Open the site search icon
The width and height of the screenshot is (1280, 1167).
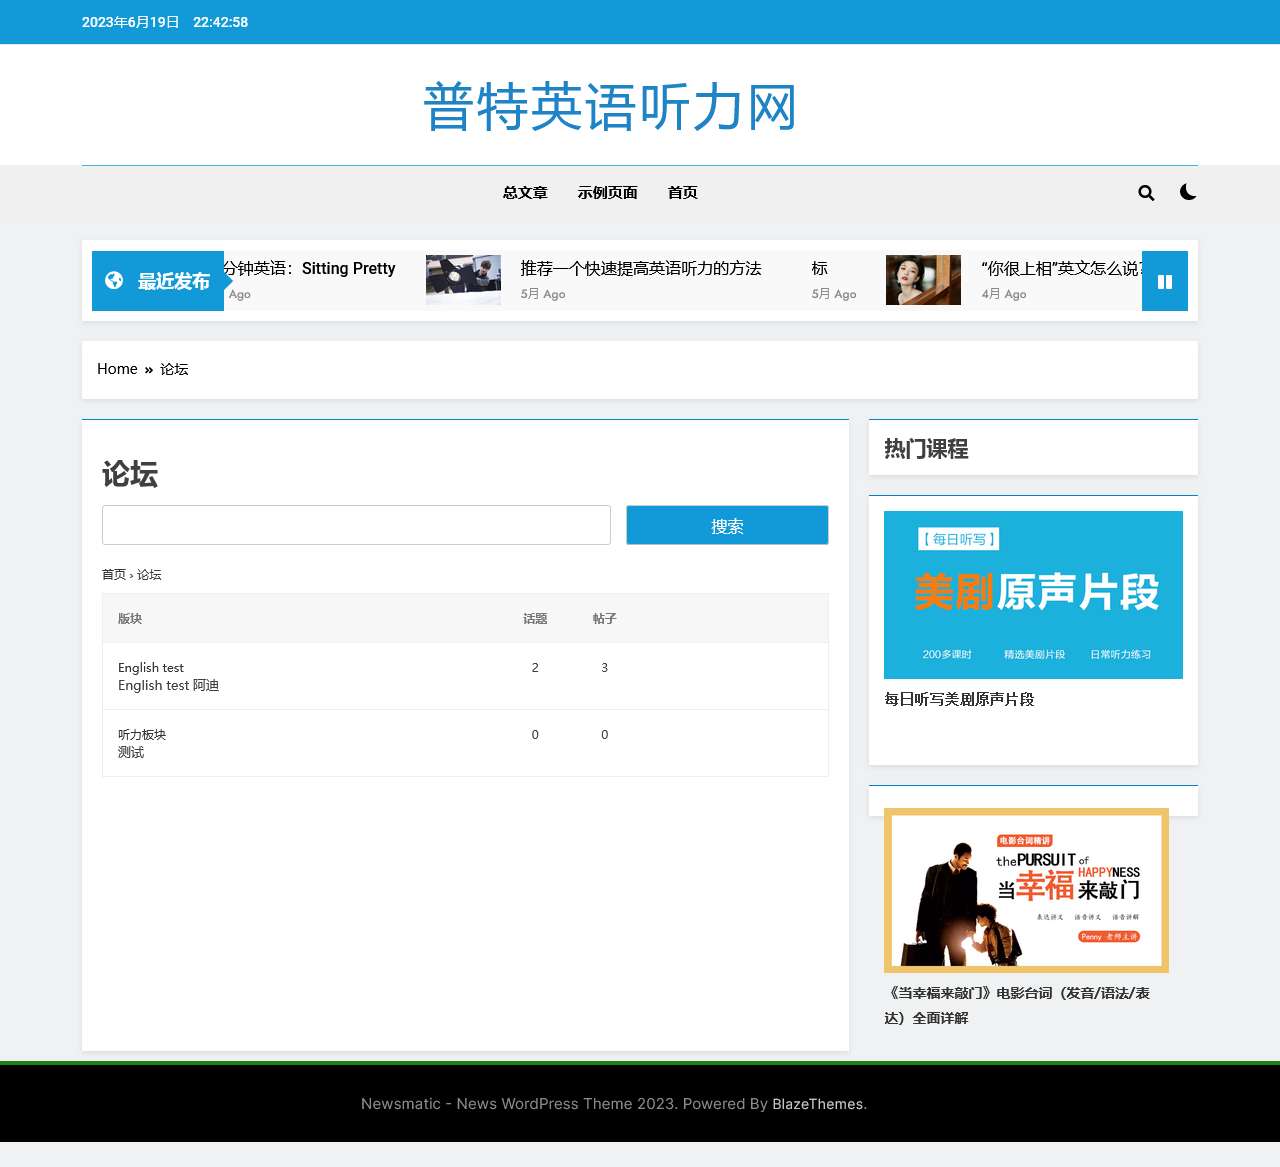[x=1146, y=192]
